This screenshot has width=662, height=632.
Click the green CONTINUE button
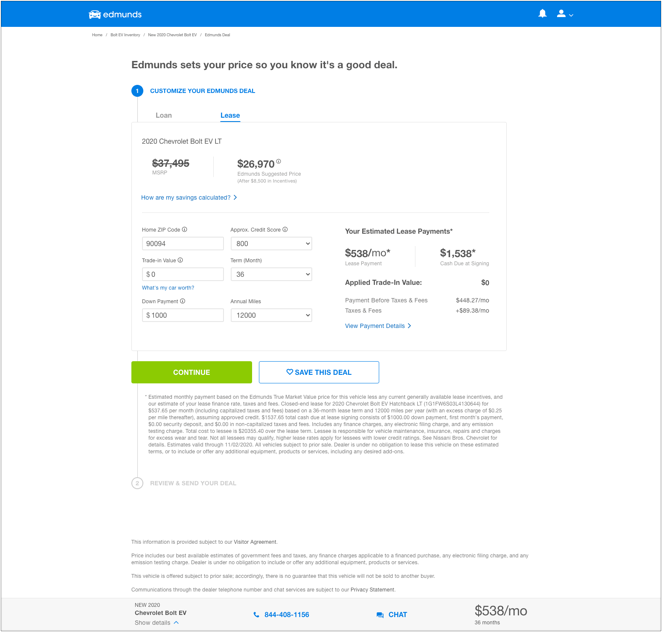pos(191,372)
